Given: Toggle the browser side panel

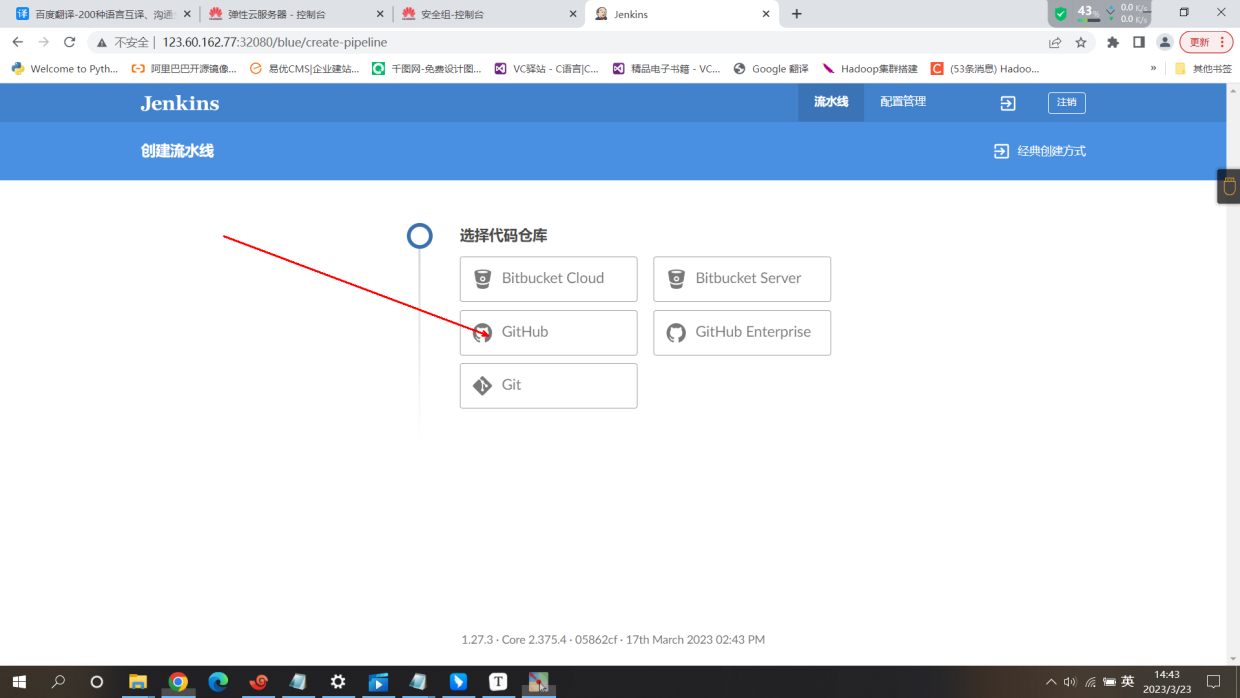Looking at the screenshot, I should [x=1139, y=42].
